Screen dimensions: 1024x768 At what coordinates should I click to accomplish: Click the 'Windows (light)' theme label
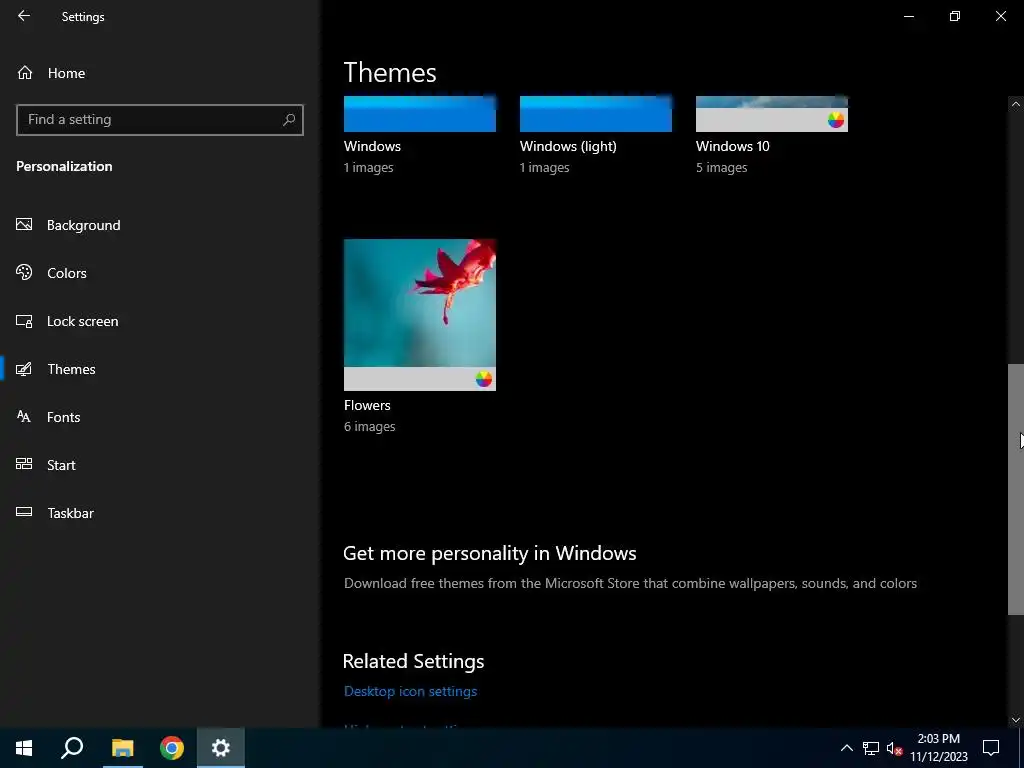pos(568,146)
